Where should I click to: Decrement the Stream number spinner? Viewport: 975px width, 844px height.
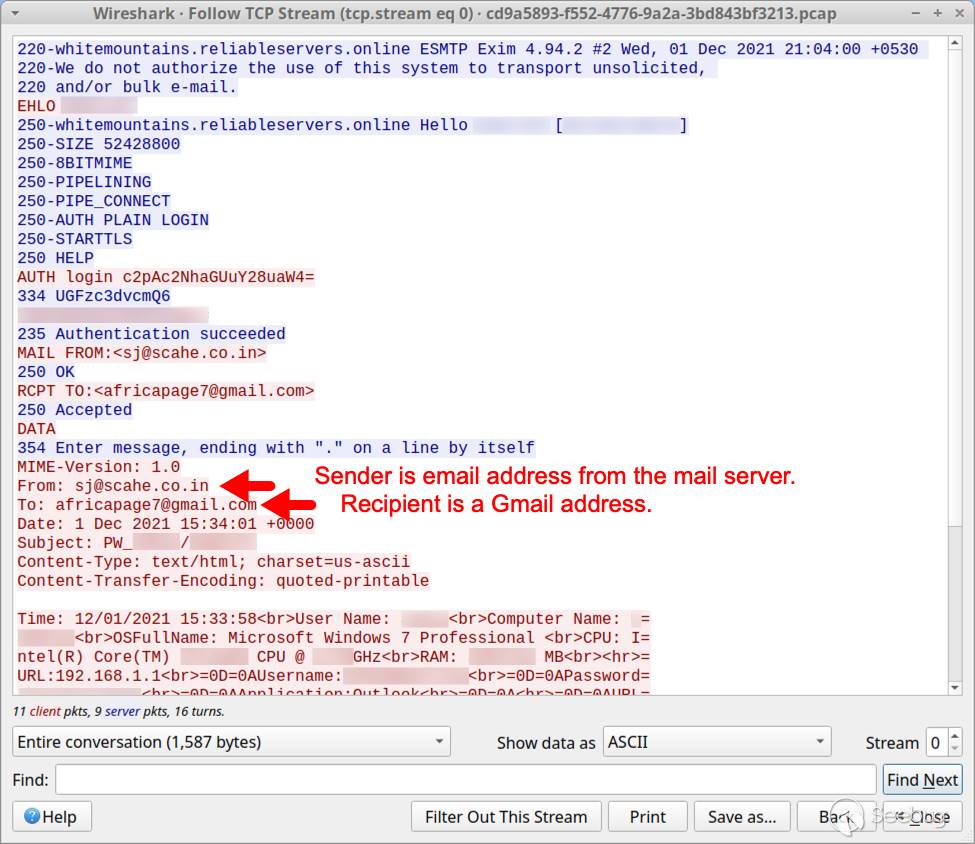pos(955,748)
